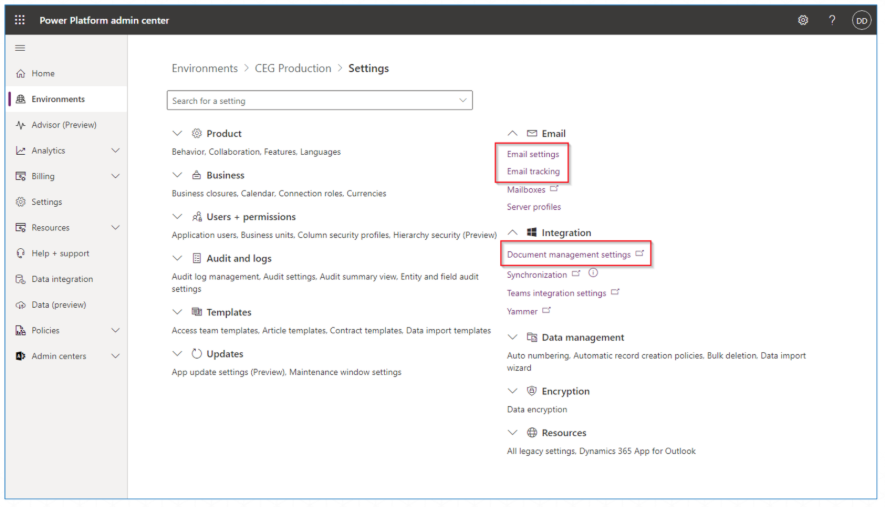This screenshot has width=886, height=507.
Task: Click the info icon beside Synchronization
Action: 592,274
